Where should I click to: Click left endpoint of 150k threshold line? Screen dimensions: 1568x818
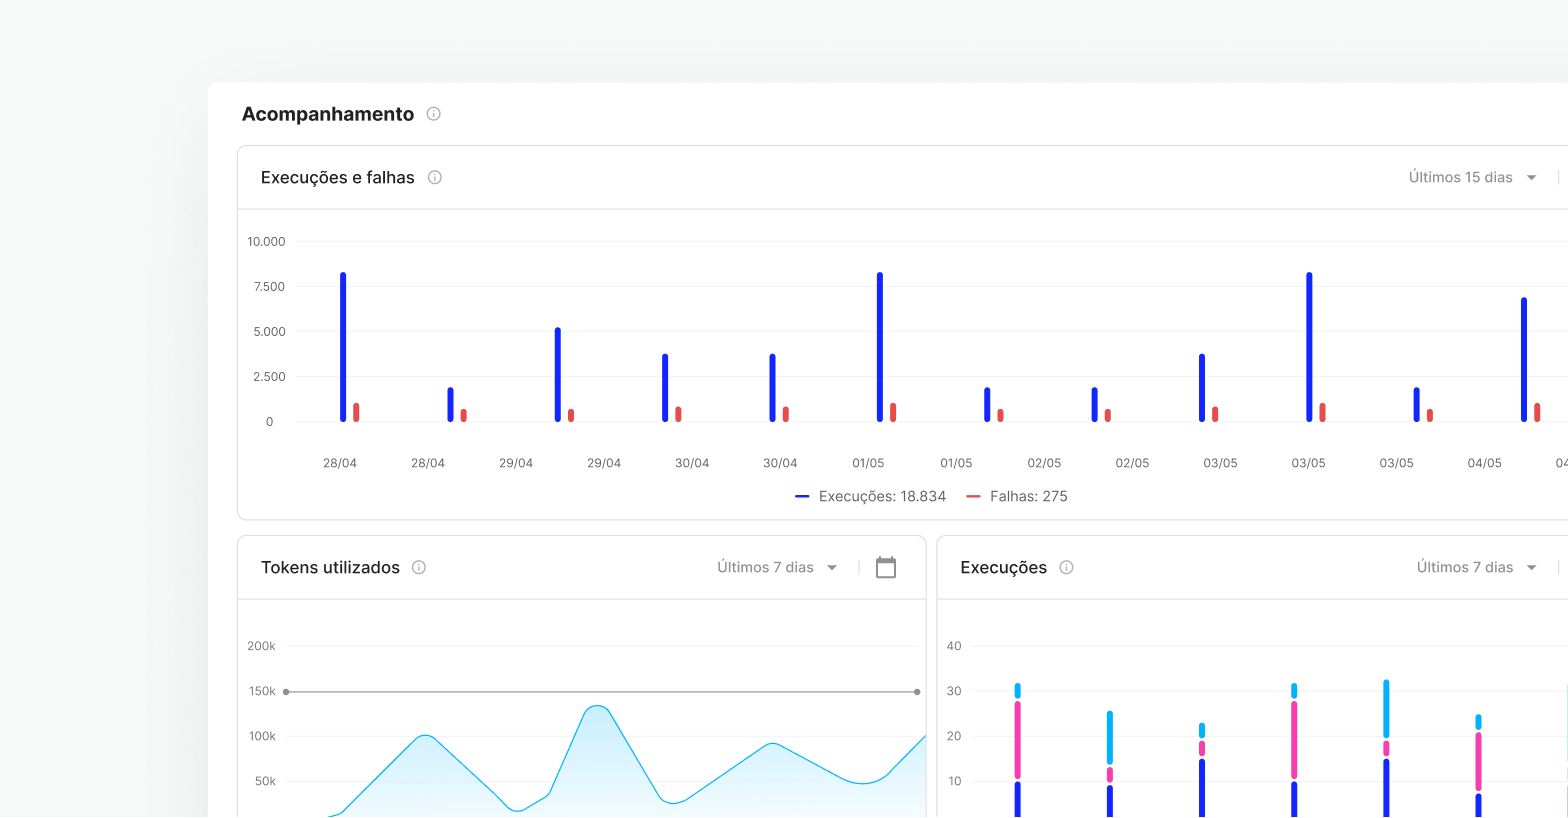(286, 691)
